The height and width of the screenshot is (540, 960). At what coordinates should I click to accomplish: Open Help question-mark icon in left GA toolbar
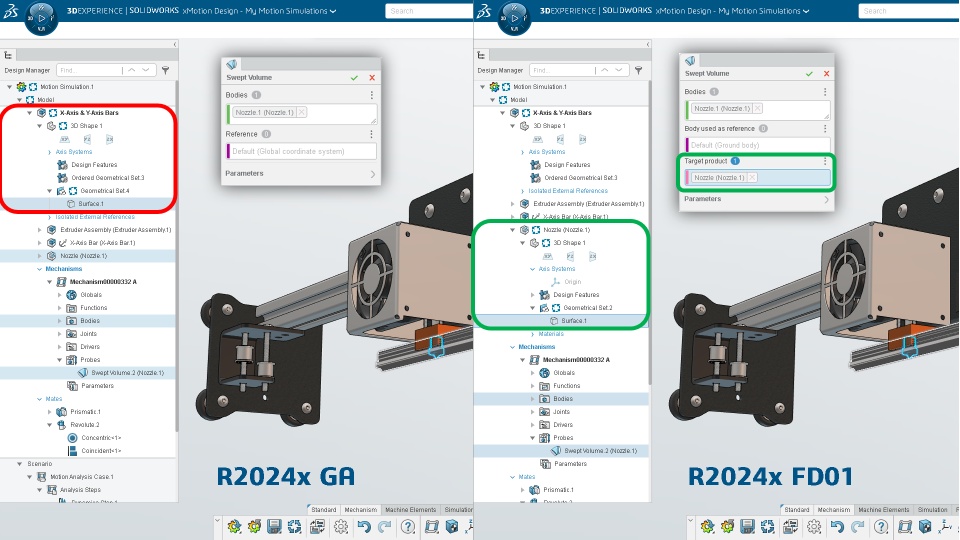408,527
